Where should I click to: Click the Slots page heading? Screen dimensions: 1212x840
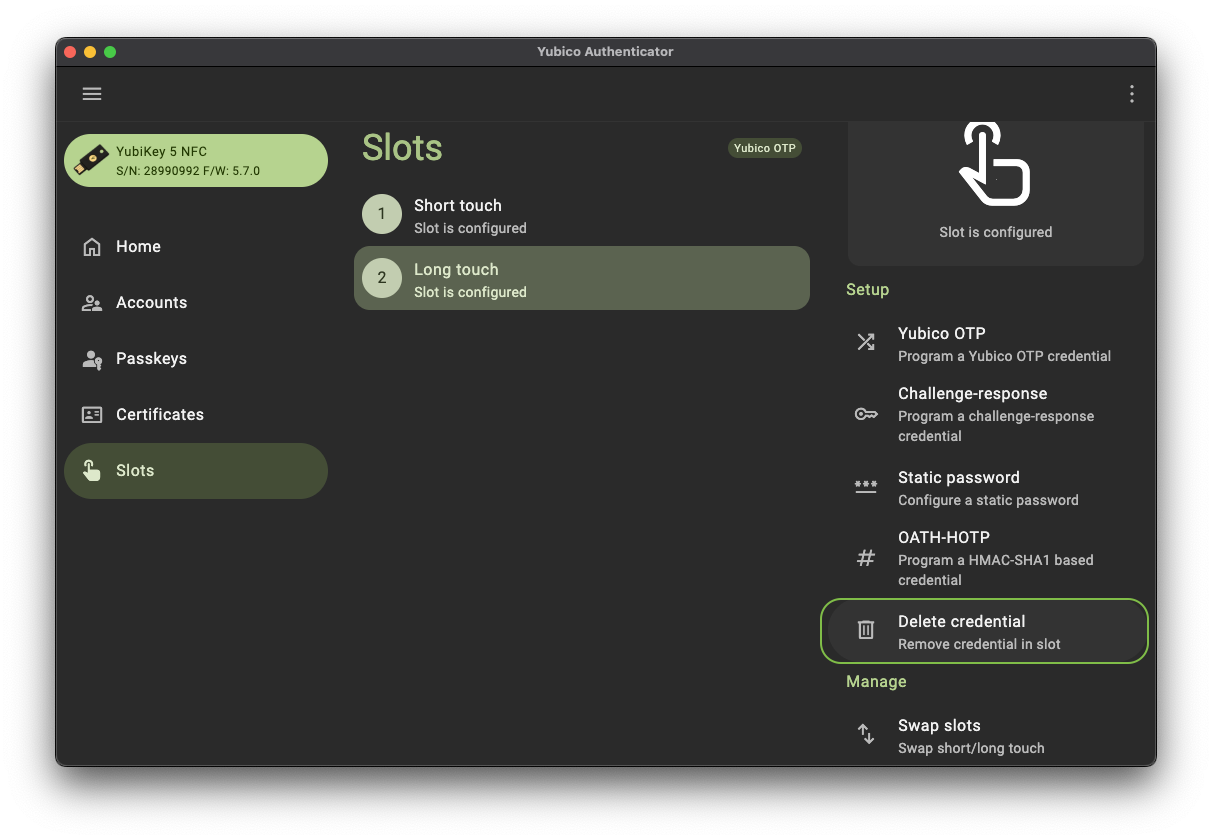pos(402,148)
